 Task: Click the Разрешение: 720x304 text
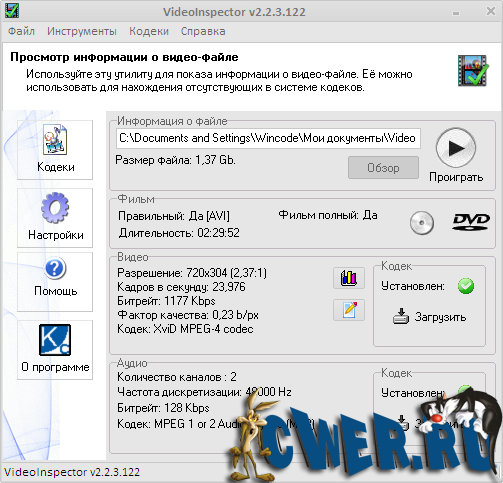pyautogui.click(x=192, y=273)
